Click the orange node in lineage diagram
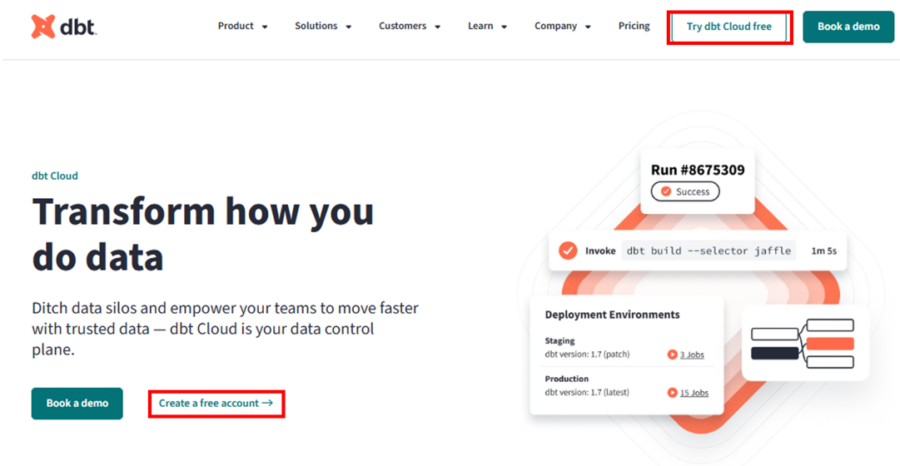Screen dimensions: 900x466 coord(830,344)
